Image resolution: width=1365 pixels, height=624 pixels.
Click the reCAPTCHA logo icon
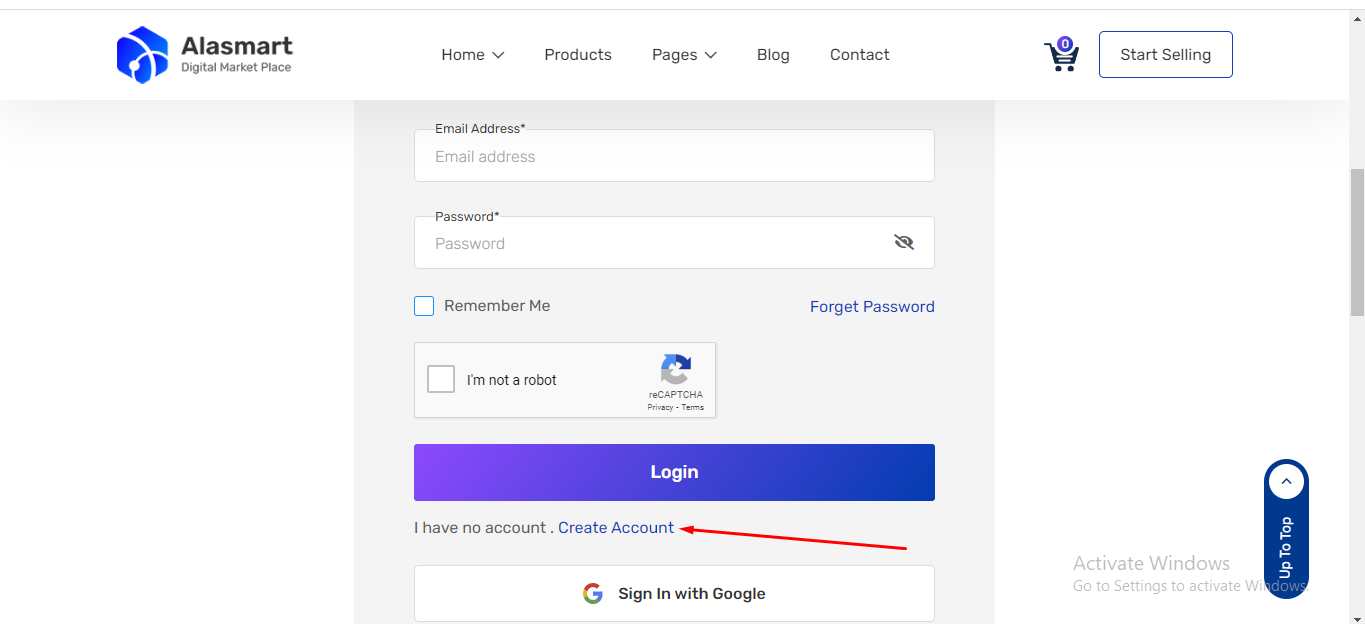676,370
